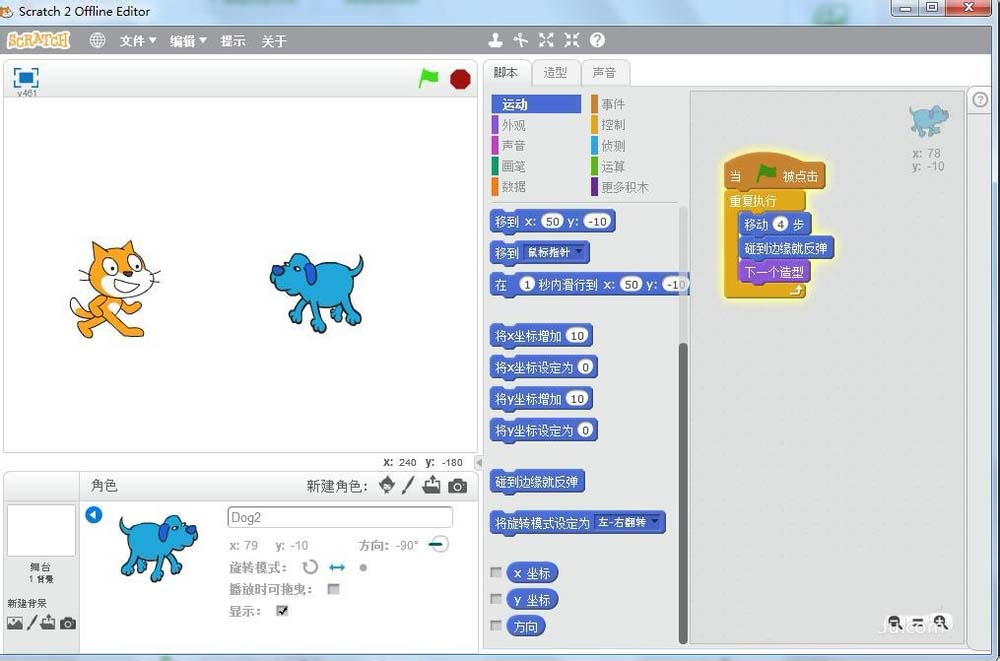Viewport: 1000px width, 661px height.
Task: Paint new sprite with brush icon
Action: pyautogui.click(x=408, y=486)
